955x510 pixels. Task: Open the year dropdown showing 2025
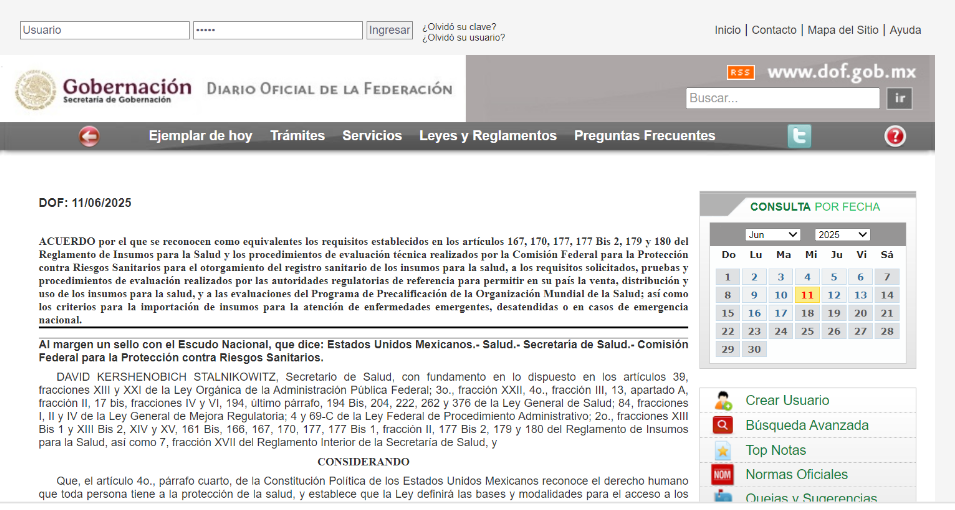pyautogui.click(x=841, y=234)
